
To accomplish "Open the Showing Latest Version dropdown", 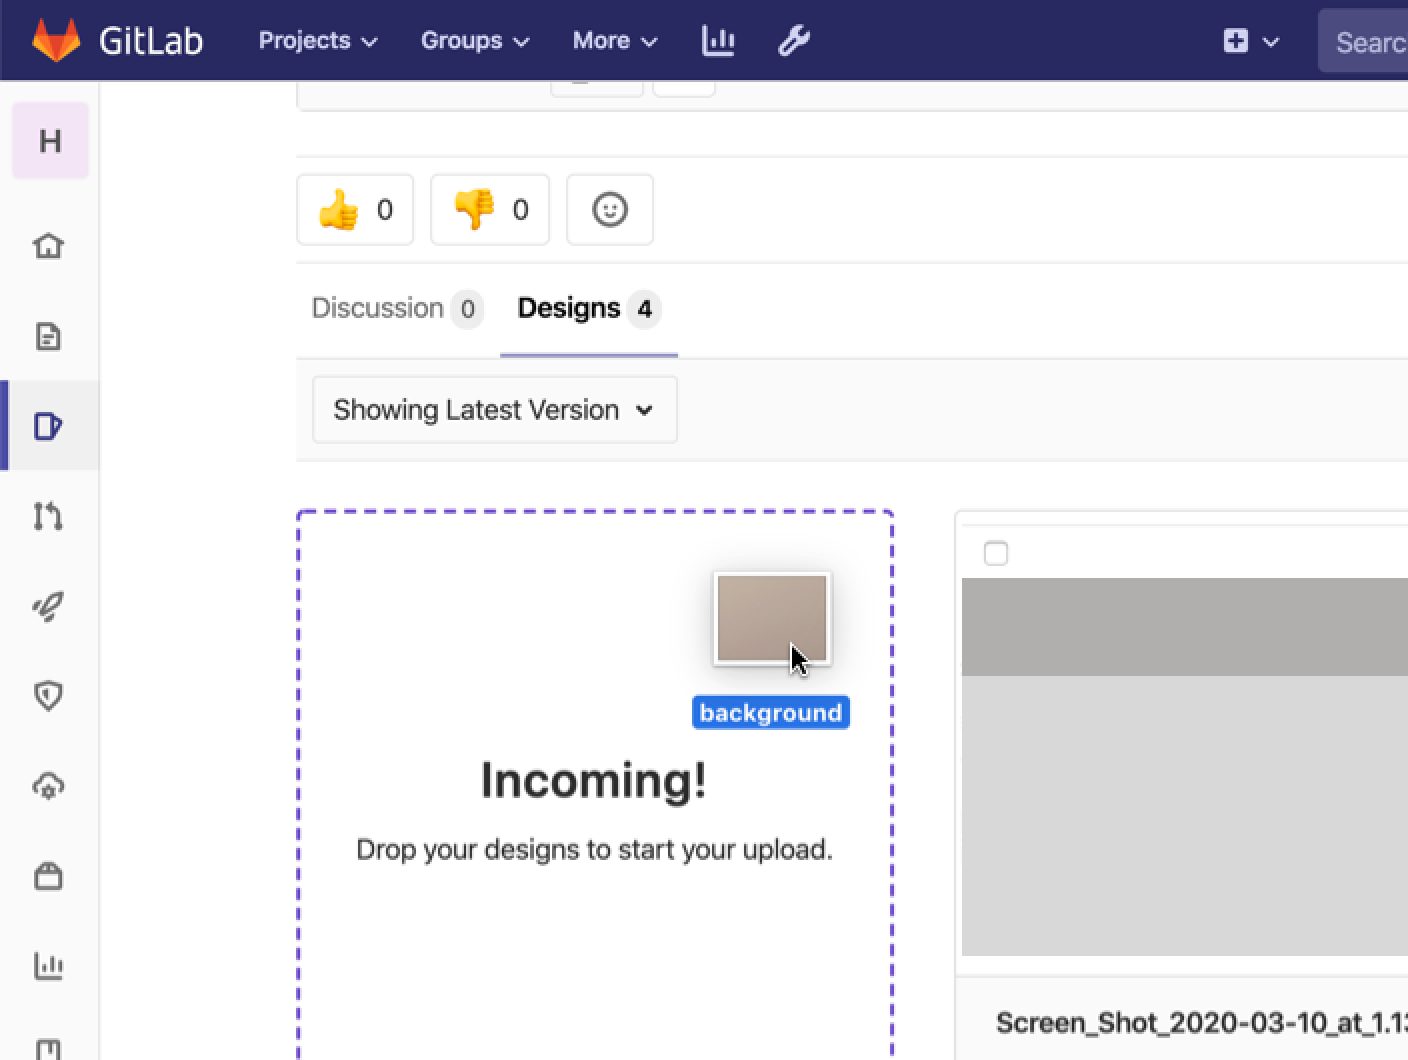I will pos(494,409).
